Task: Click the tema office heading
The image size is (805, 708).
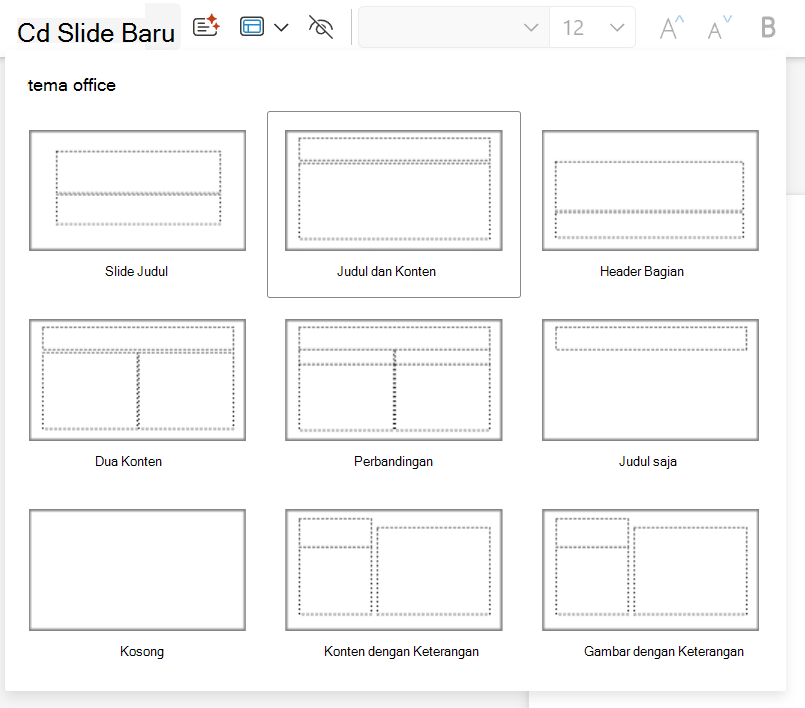Action: (x=71, y=85)
